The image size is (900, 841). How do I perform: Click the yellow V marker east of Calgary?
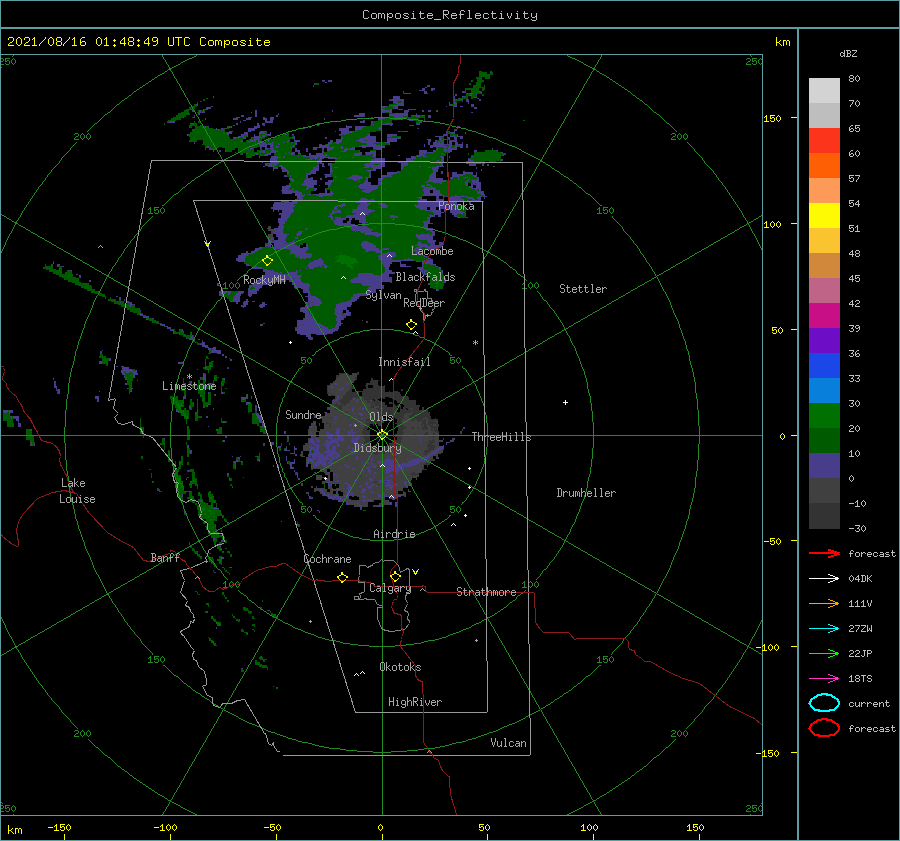pos(415,572)
